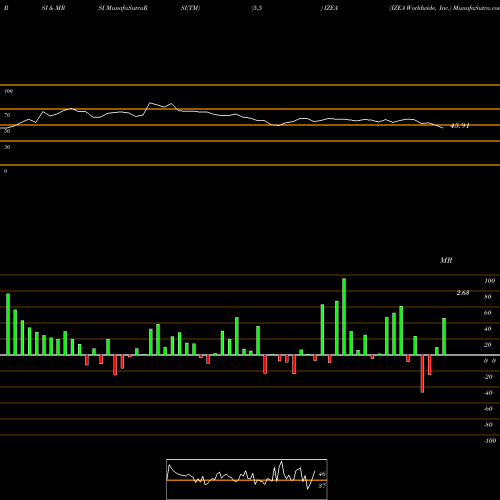This screenshot has height=500, width=500.
Task: Click the ') IZEA' ticker label in header
Action: [x=329, y=8]
